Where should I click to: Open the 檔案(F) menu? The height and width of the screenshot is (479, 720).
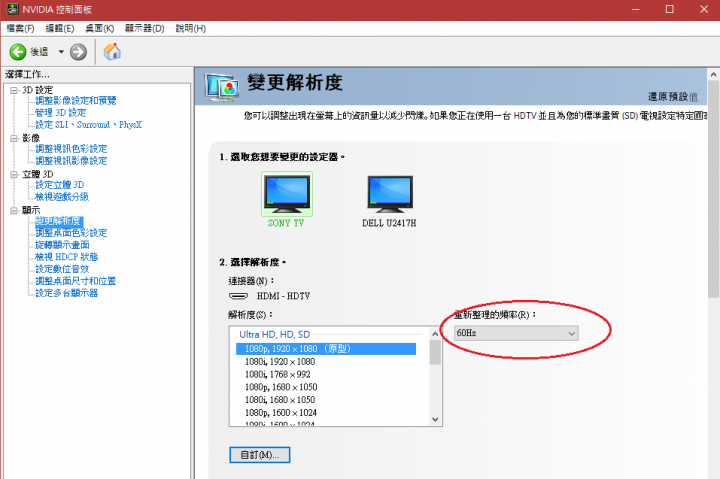point(20,28)
